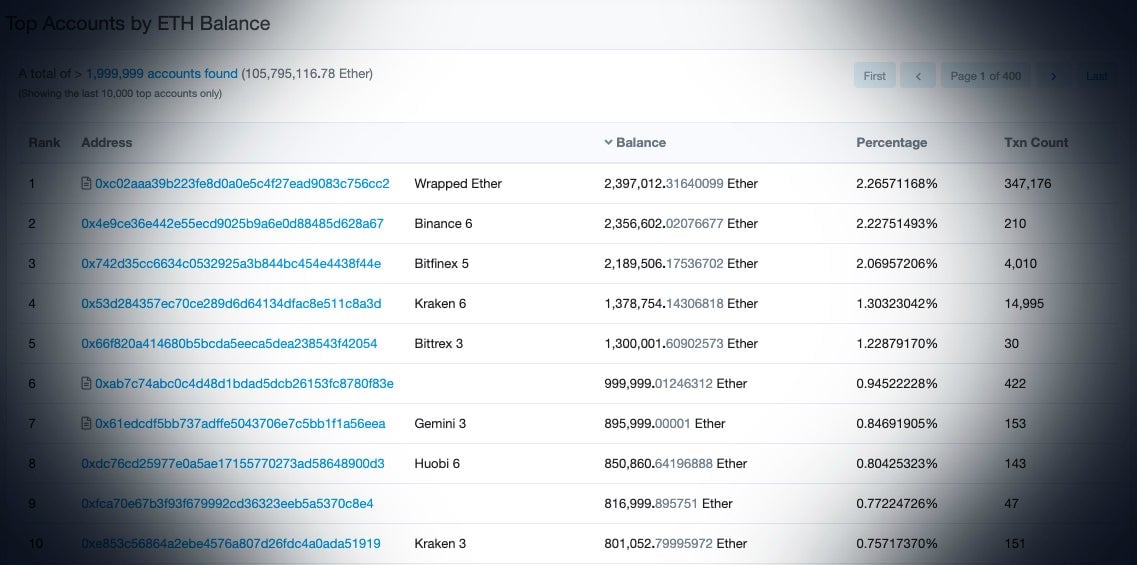Viewport: 1137px width, 565px height.
Task: Click transaction count 4,010
Action: click(1021, 263)
